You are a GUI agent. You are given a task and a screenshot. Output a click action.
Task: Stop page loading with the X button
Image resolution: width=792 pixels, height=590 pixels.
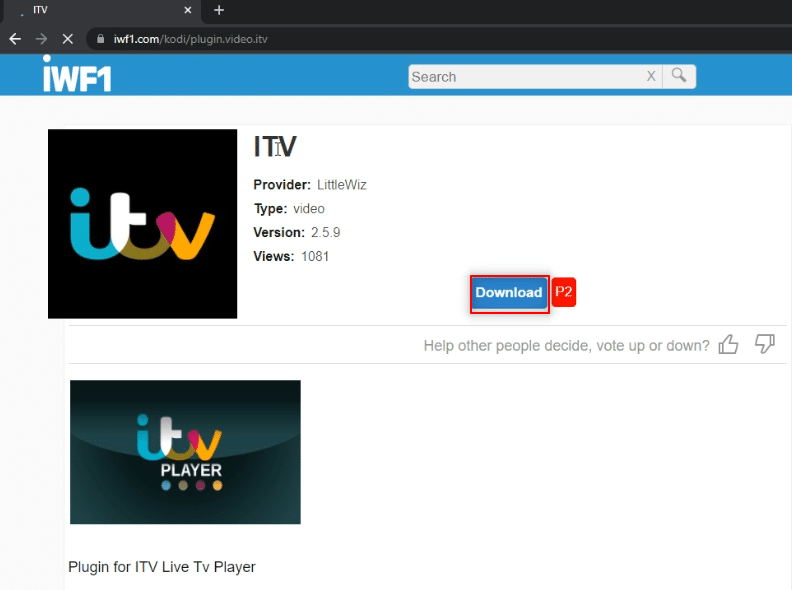pyautogui.click(x=68, y=39)
